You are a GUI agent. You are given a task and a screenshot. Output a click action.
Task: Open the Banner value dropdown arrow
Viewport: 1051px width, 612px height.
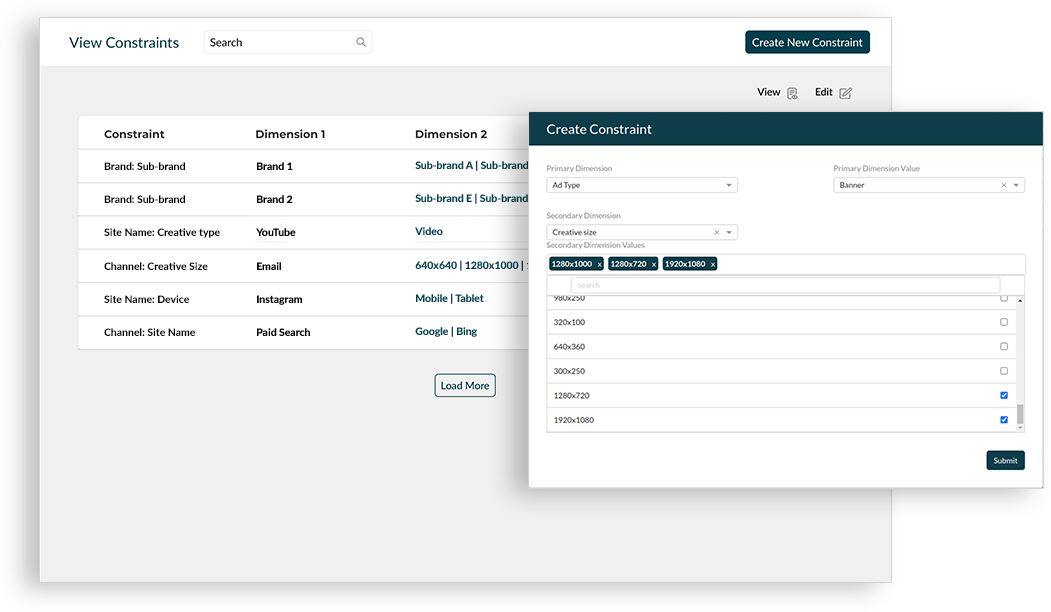(x=1016, y=185)
